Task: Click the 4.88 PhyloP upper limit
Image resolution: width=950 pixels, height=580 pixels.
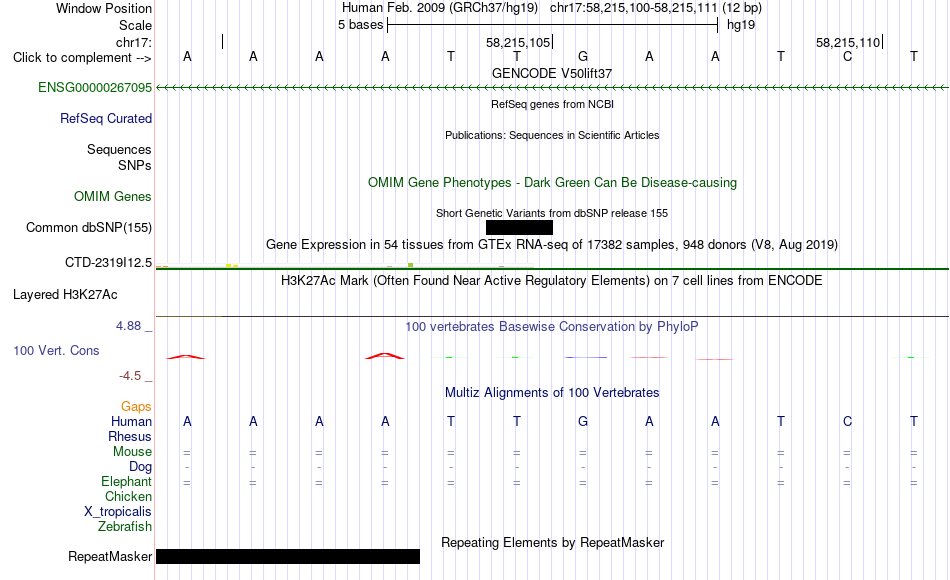Action: 128,326
